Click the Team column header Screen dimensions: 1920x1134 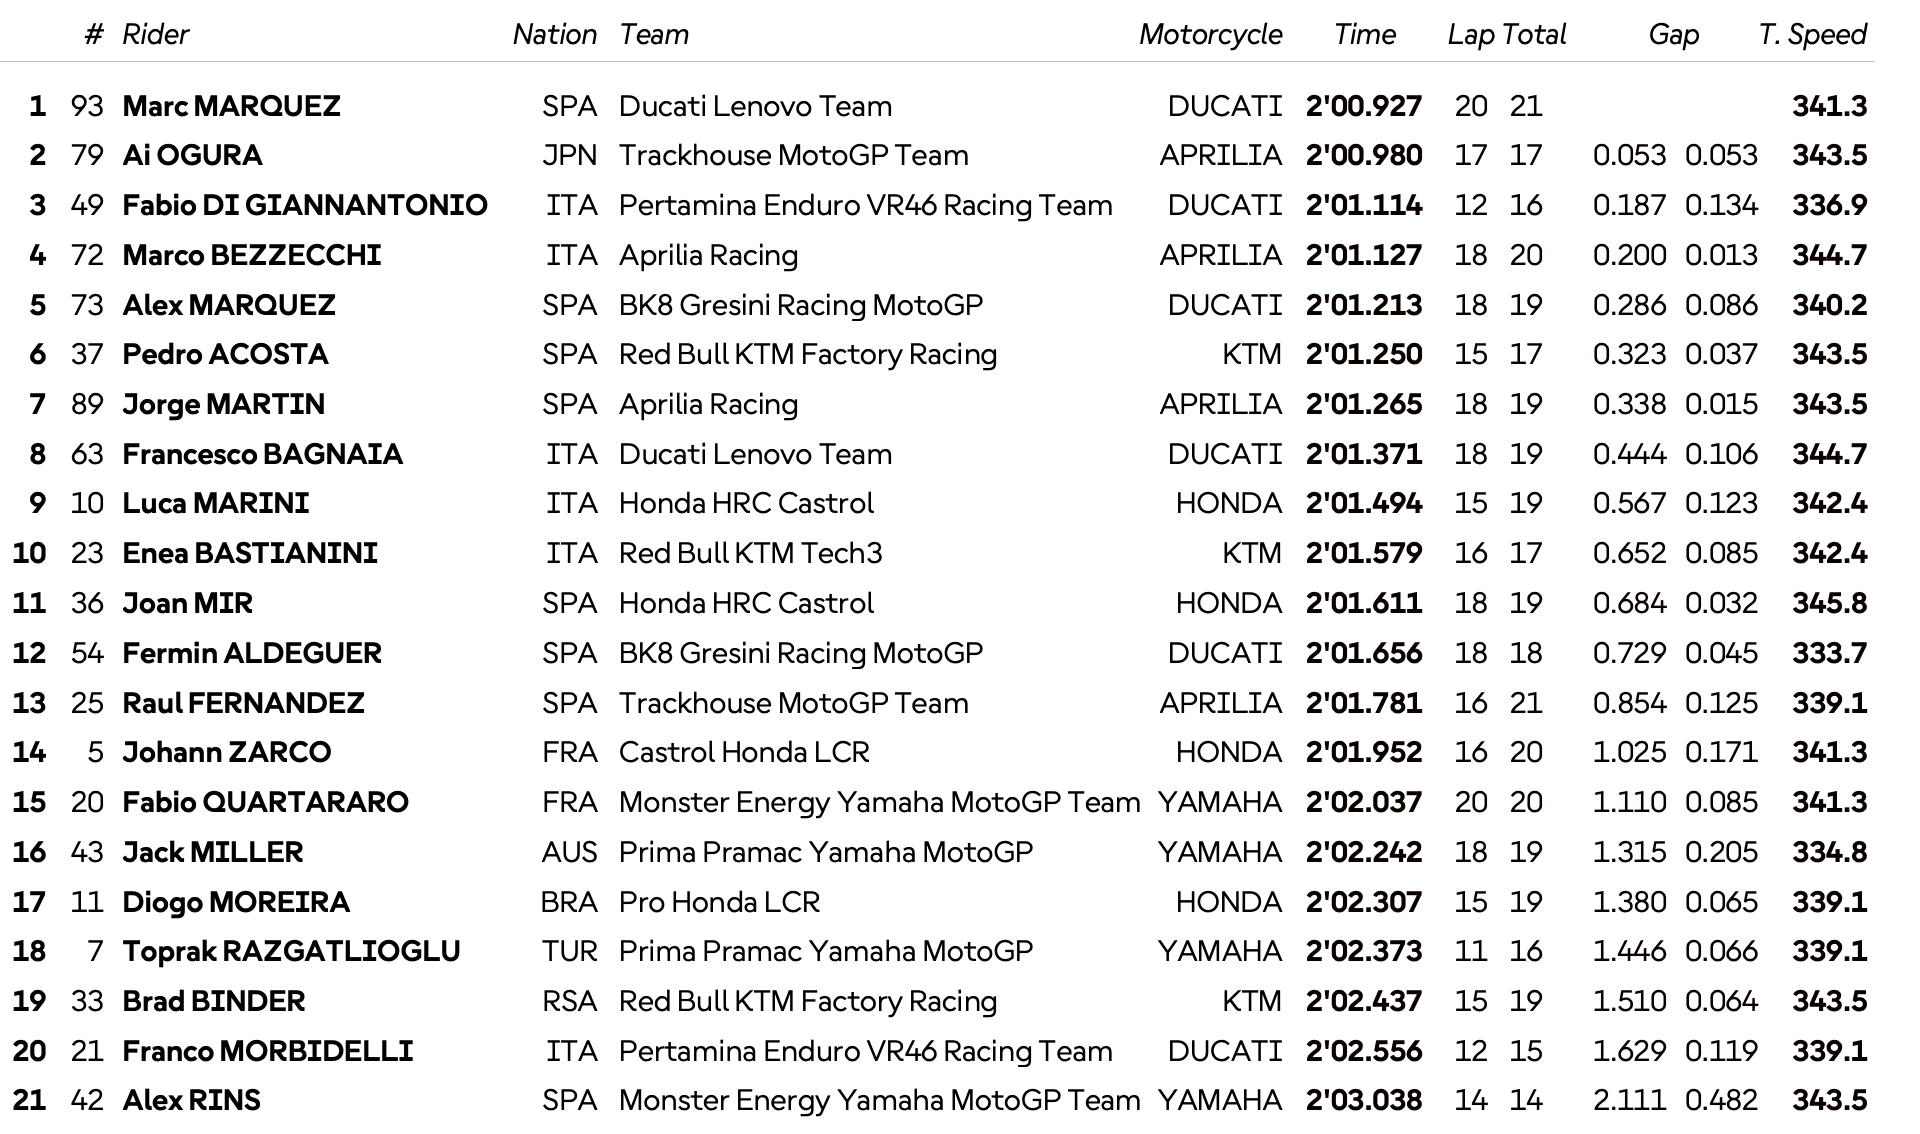[653, 35]
